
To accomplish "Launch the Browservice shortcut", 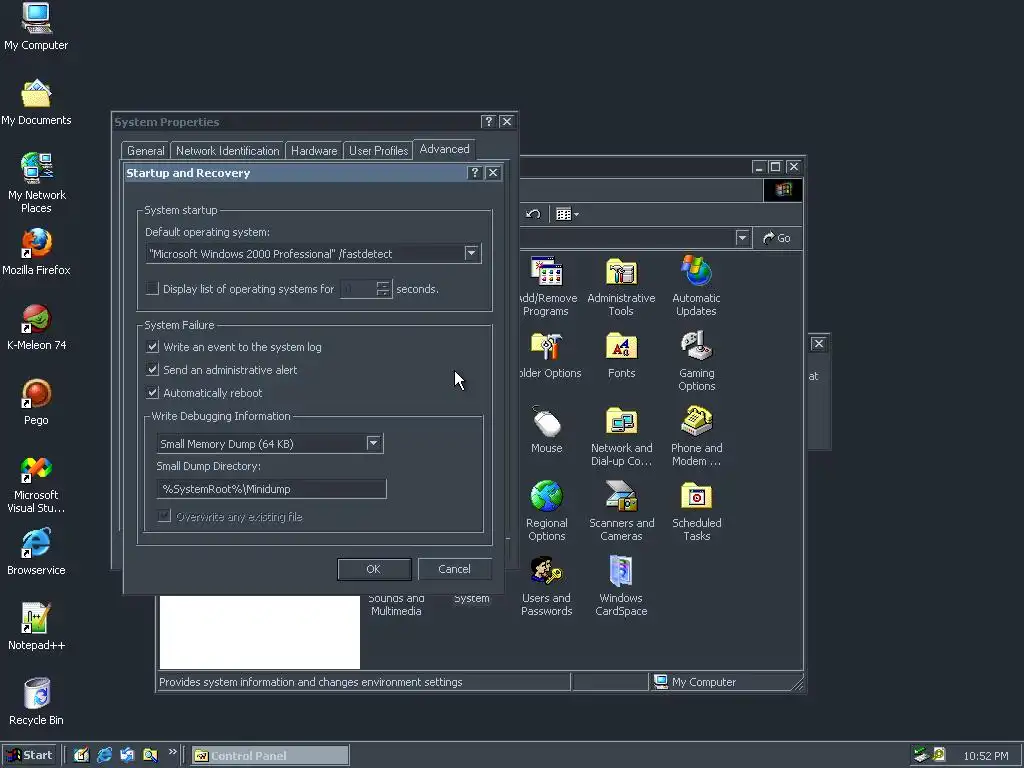I will pos(36,552).
